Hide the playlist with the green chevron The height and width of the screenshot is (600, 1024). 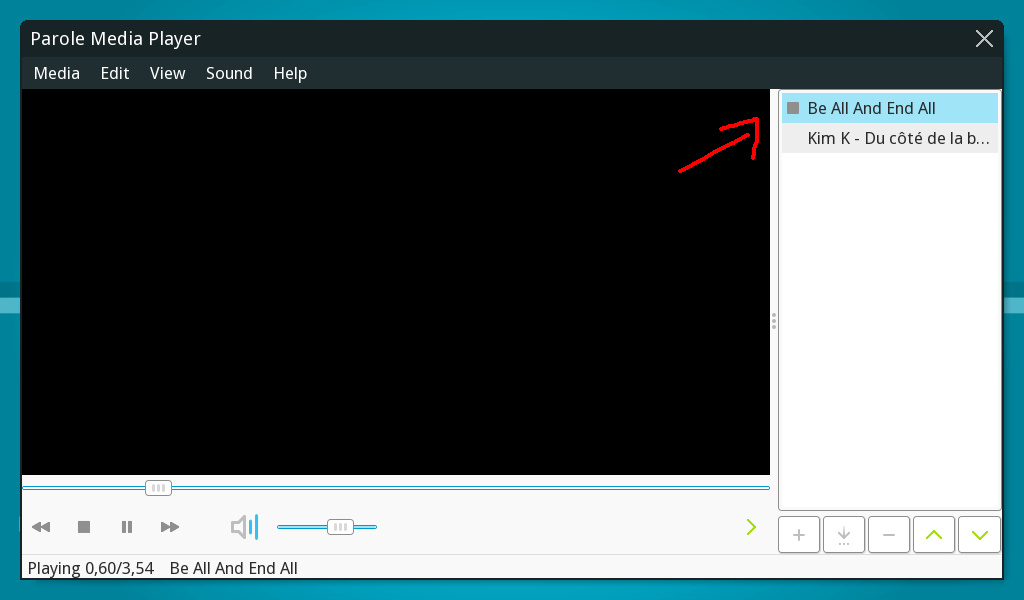[x=751, y=527]
